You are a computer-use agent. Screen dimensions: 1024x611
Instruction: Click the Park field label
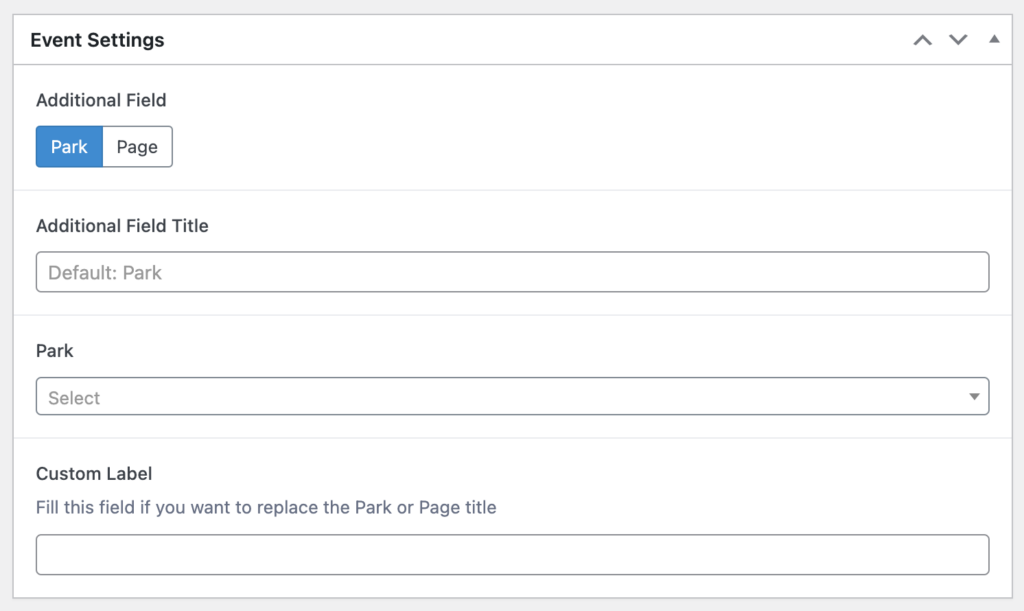pos(55,351)
